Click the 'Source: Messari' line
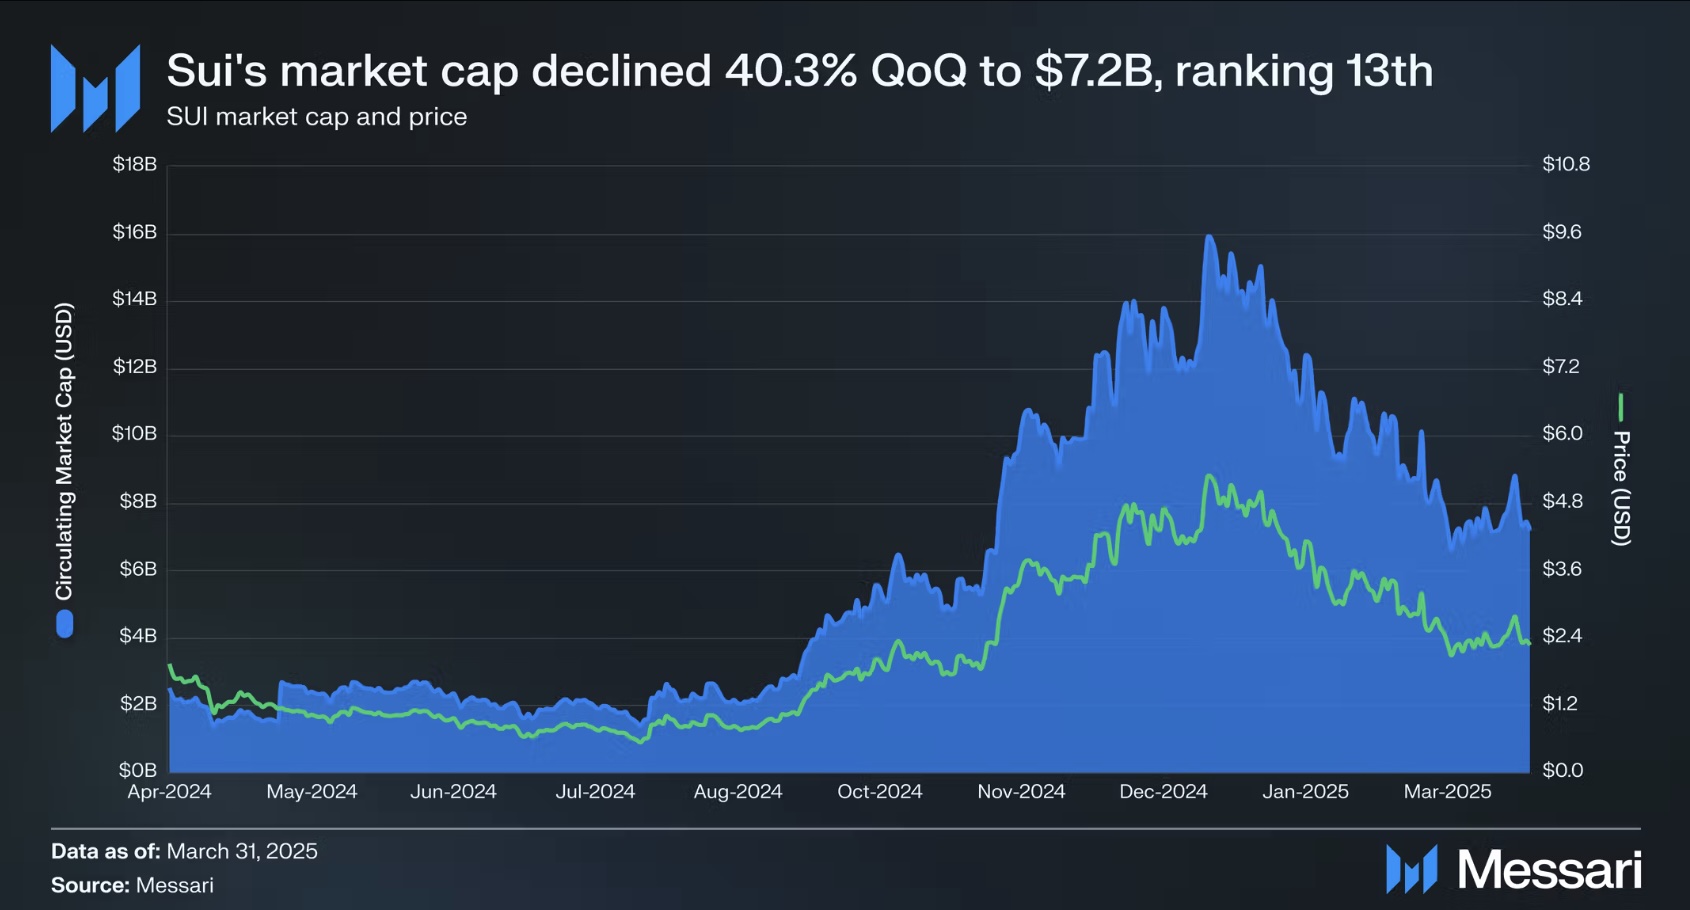The image size is (1690, 910). (132, 885)
